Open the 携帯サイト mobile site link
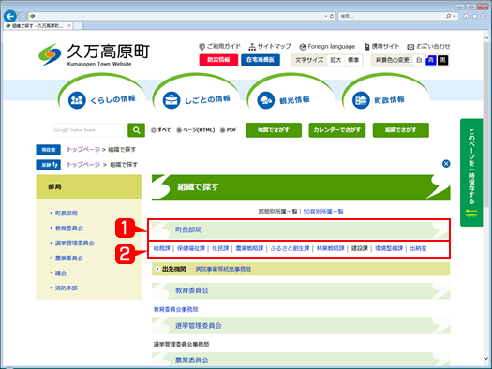 click(x=382, y=46)
